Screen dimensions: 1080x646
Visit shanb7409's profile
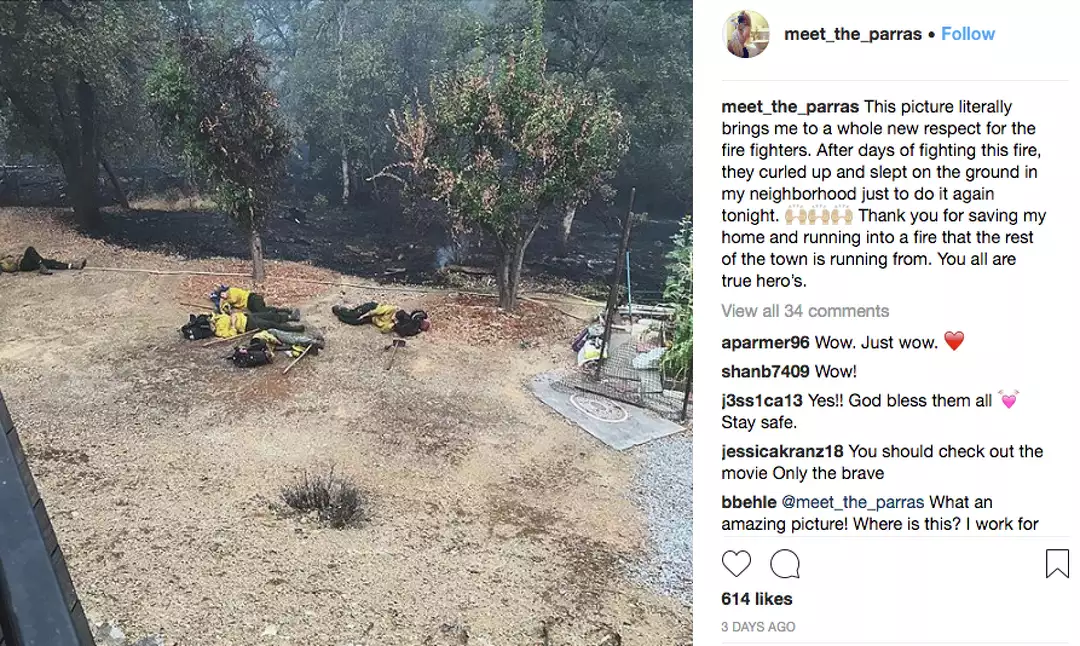(765, 371)
